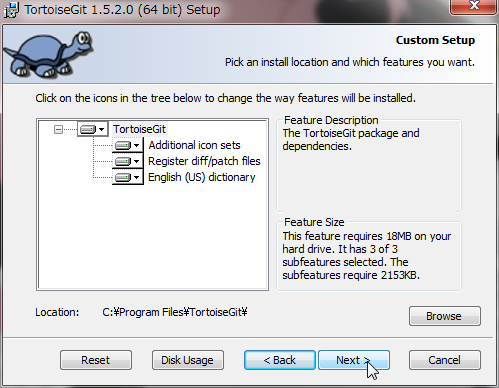Go back with the Back button
Image resolution: width=499 pixels, height=388 pixels.
280,360
